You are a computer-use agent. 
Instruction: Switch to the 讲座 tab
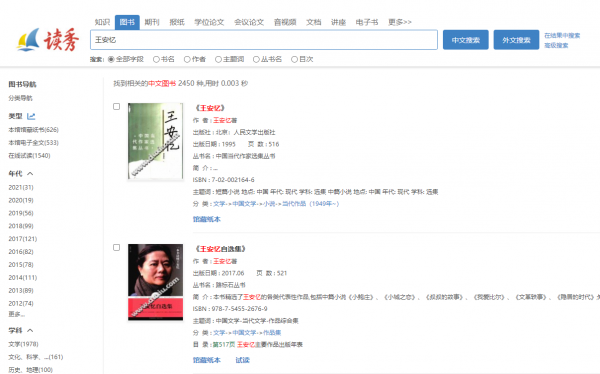coord(338,22)
